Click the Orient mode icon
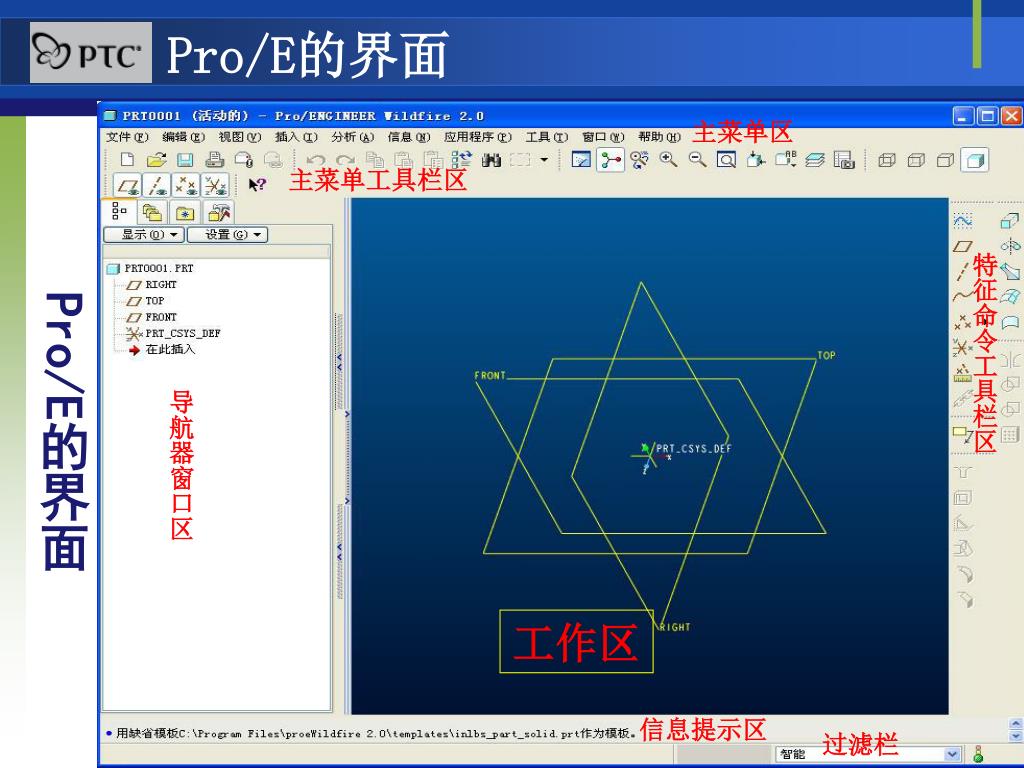Screen dimensions: 1024x768 (x=639, y=159)
